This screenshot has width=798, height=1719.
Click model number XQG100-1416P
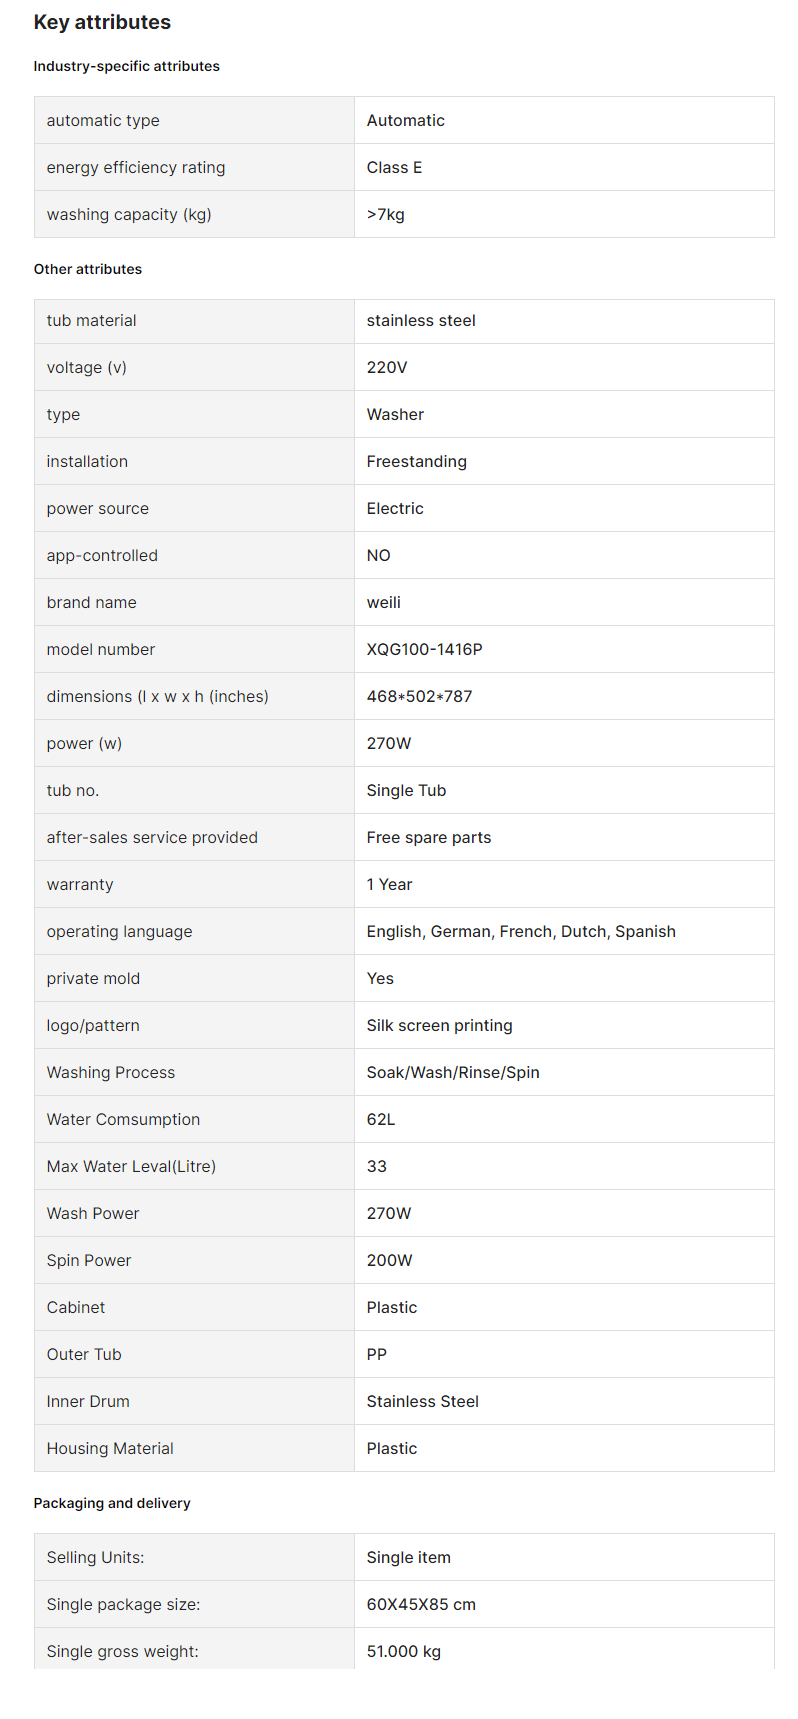(424, 649)
